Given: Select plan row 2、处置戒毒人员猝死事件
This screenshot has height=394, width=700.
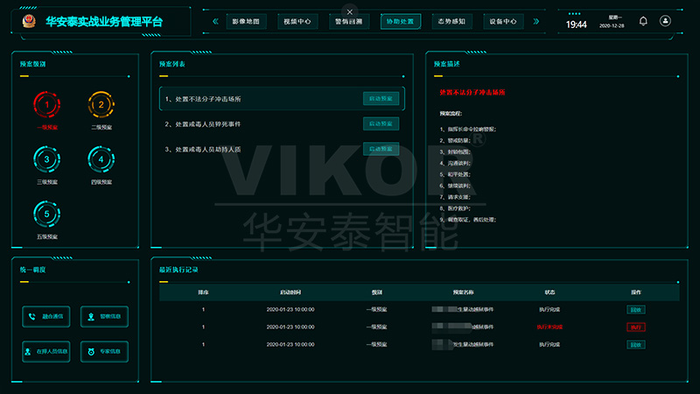Looking at the screenshot, I should 282,124.
